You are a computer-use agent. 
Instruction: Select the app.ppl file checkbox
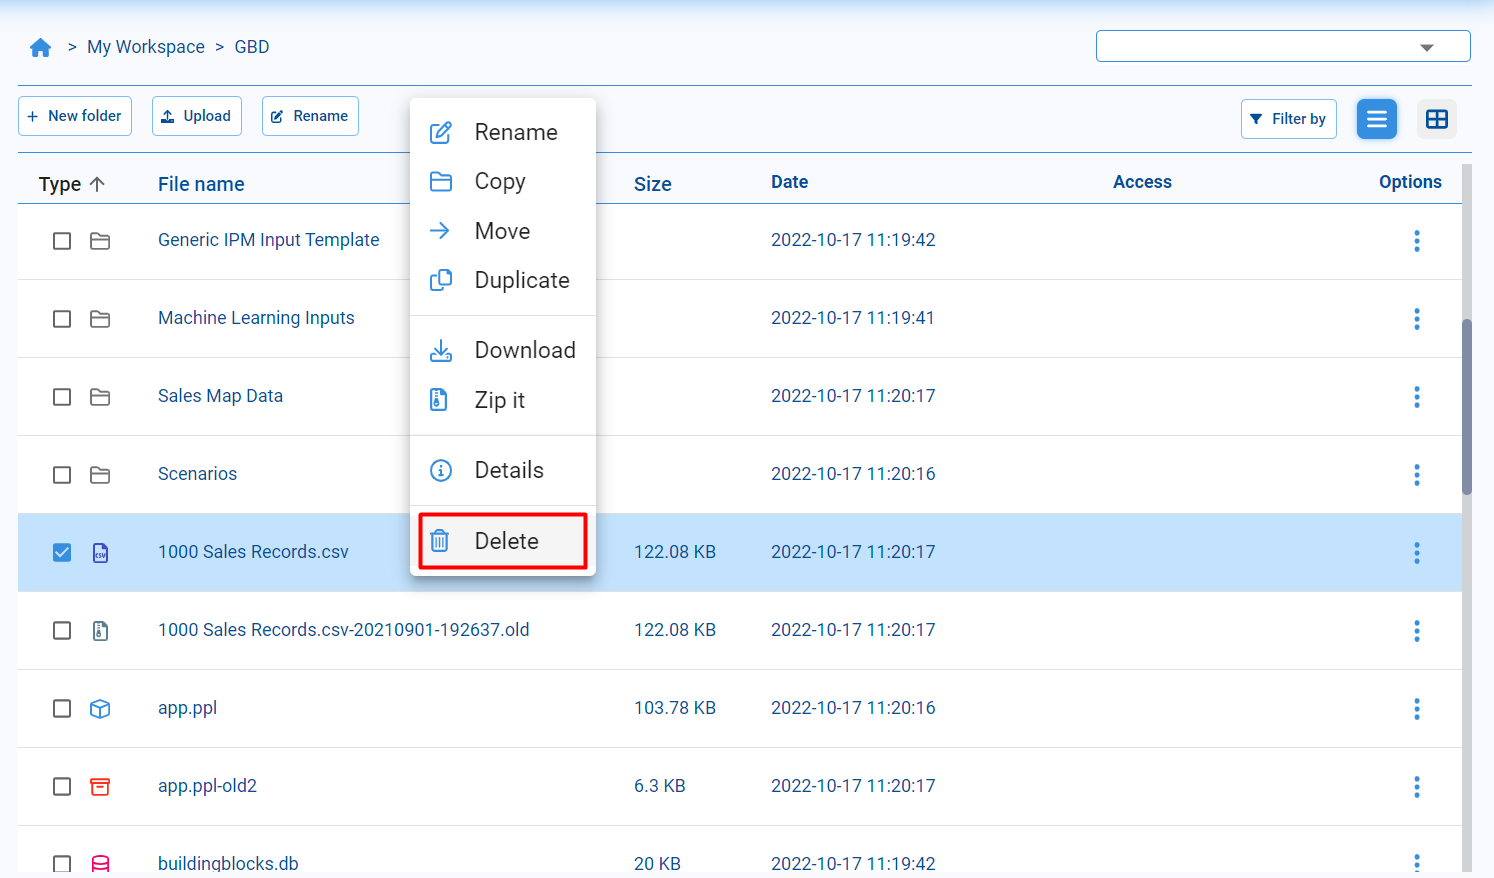pyautogui.click(x=62, y=709)
